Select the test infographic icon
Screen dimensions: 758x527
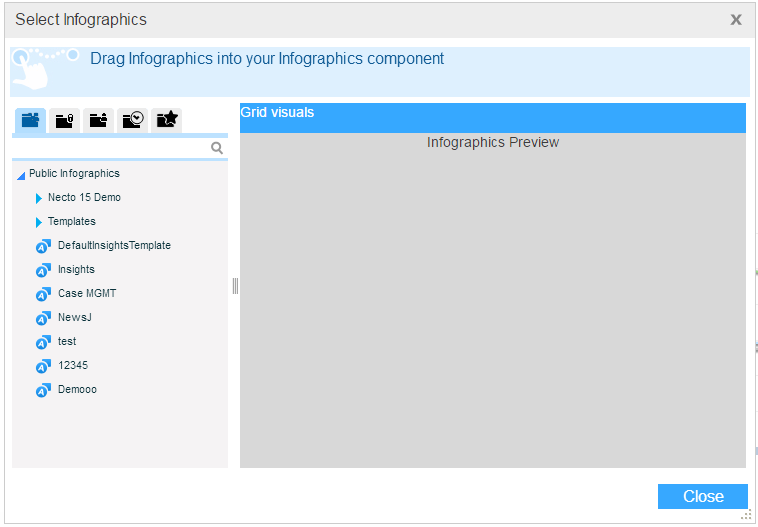coord(43,342)
